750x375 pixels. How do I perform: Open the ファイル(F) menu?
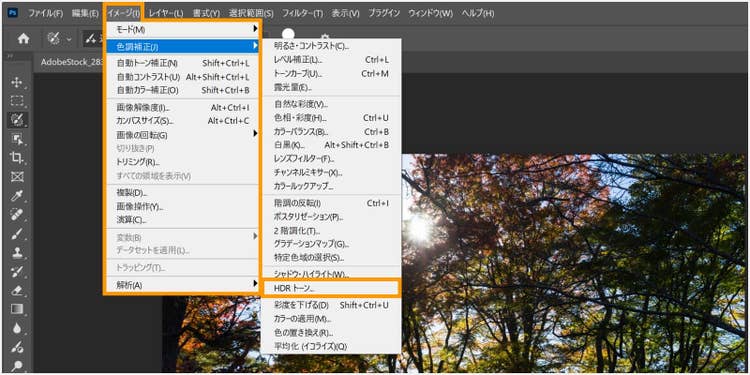click(45, 13)
